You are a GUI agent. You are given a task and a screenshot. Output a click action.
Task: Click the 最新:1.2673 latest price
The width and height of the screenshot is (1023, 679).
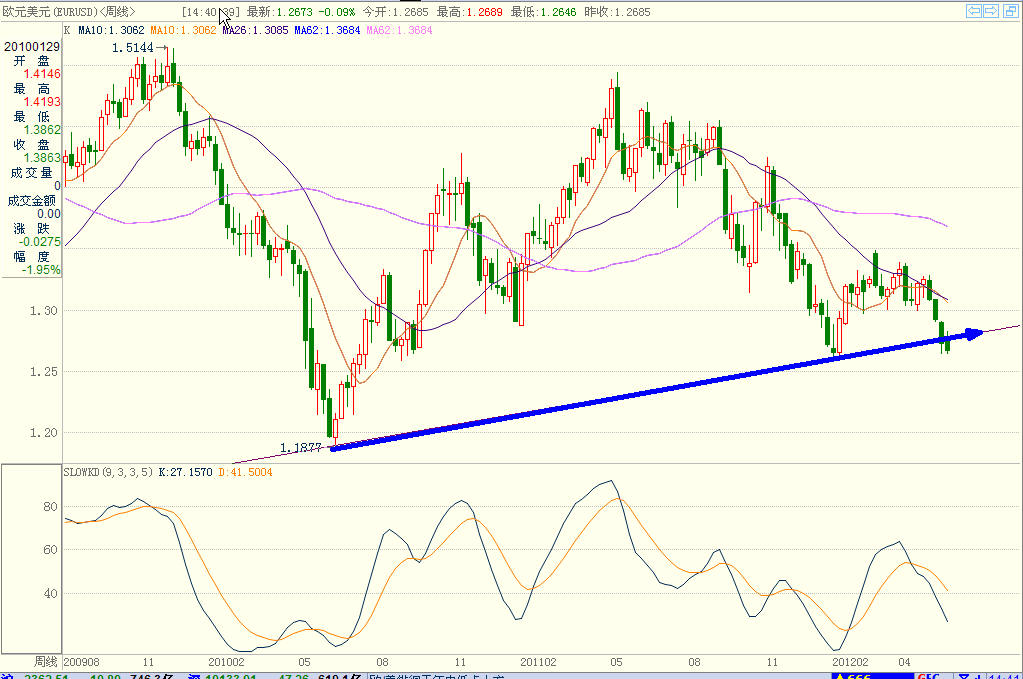tap(279, 12)
